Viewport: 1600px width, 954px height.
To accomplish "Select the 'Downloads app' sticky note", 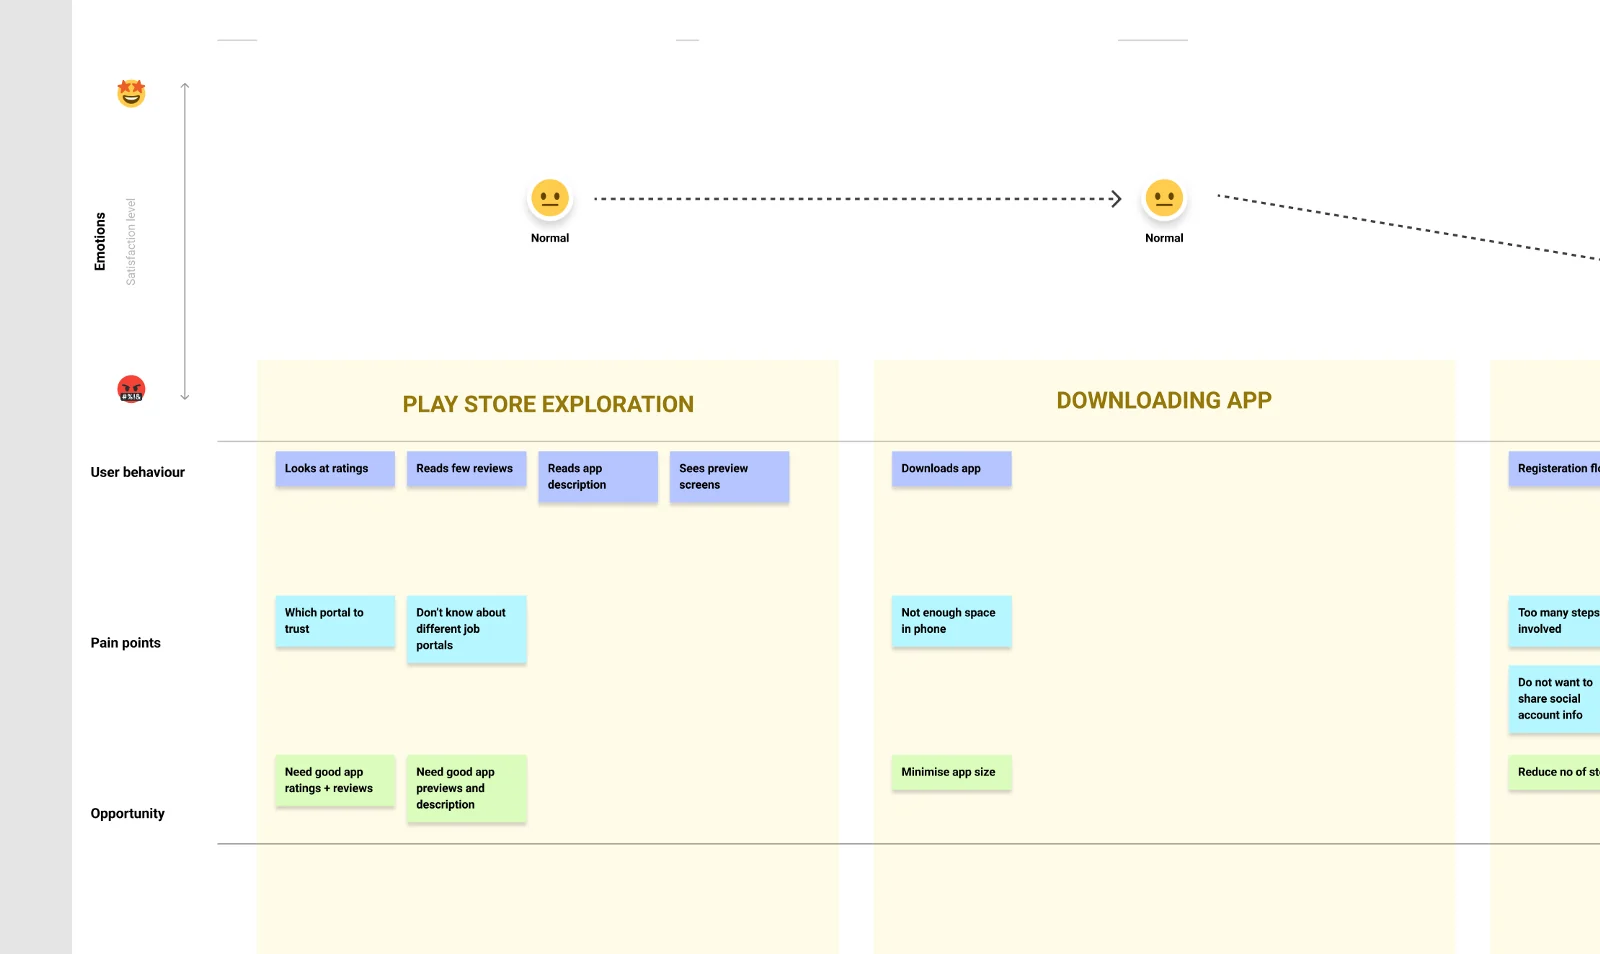I will [x=951, y=469].
